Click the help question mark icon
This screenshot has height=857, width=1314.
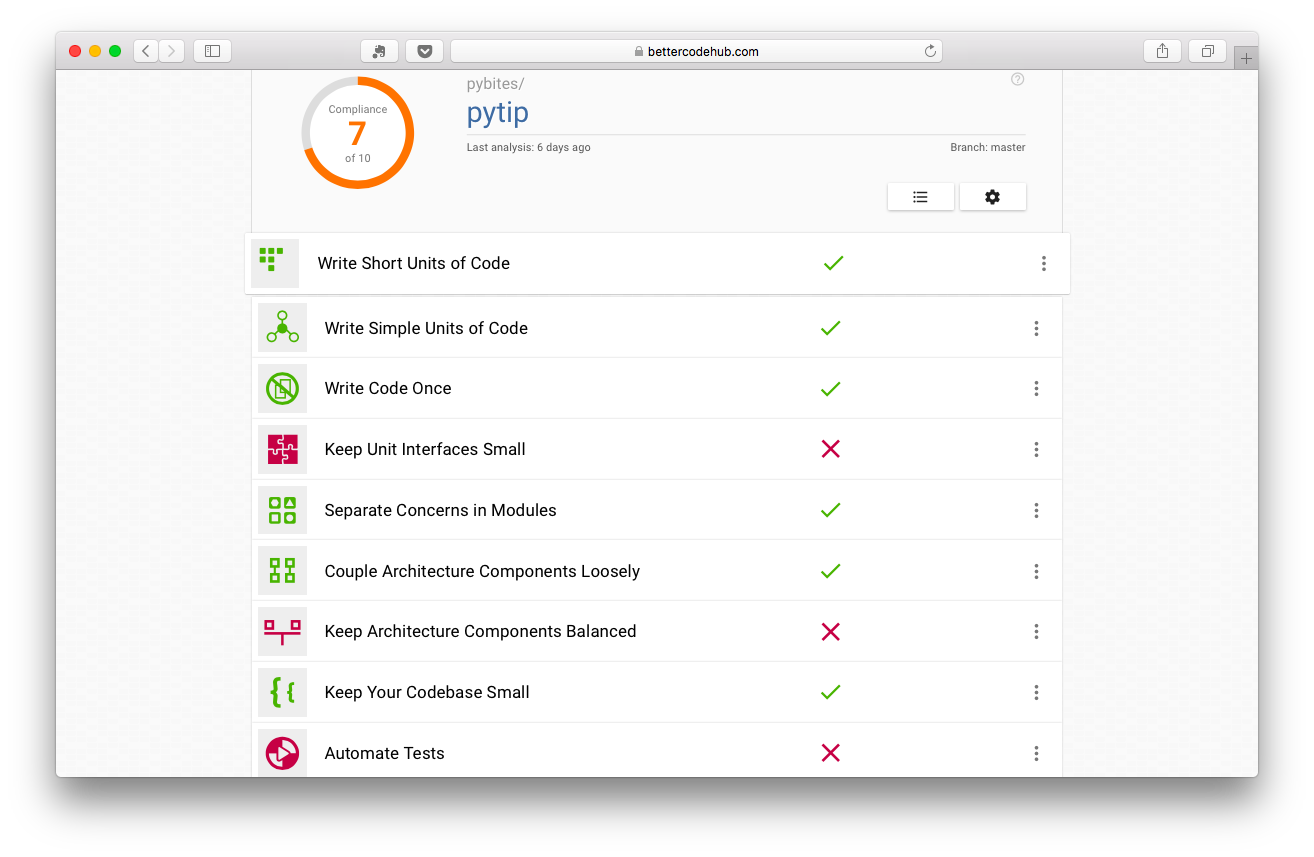tap(1017, 80)
